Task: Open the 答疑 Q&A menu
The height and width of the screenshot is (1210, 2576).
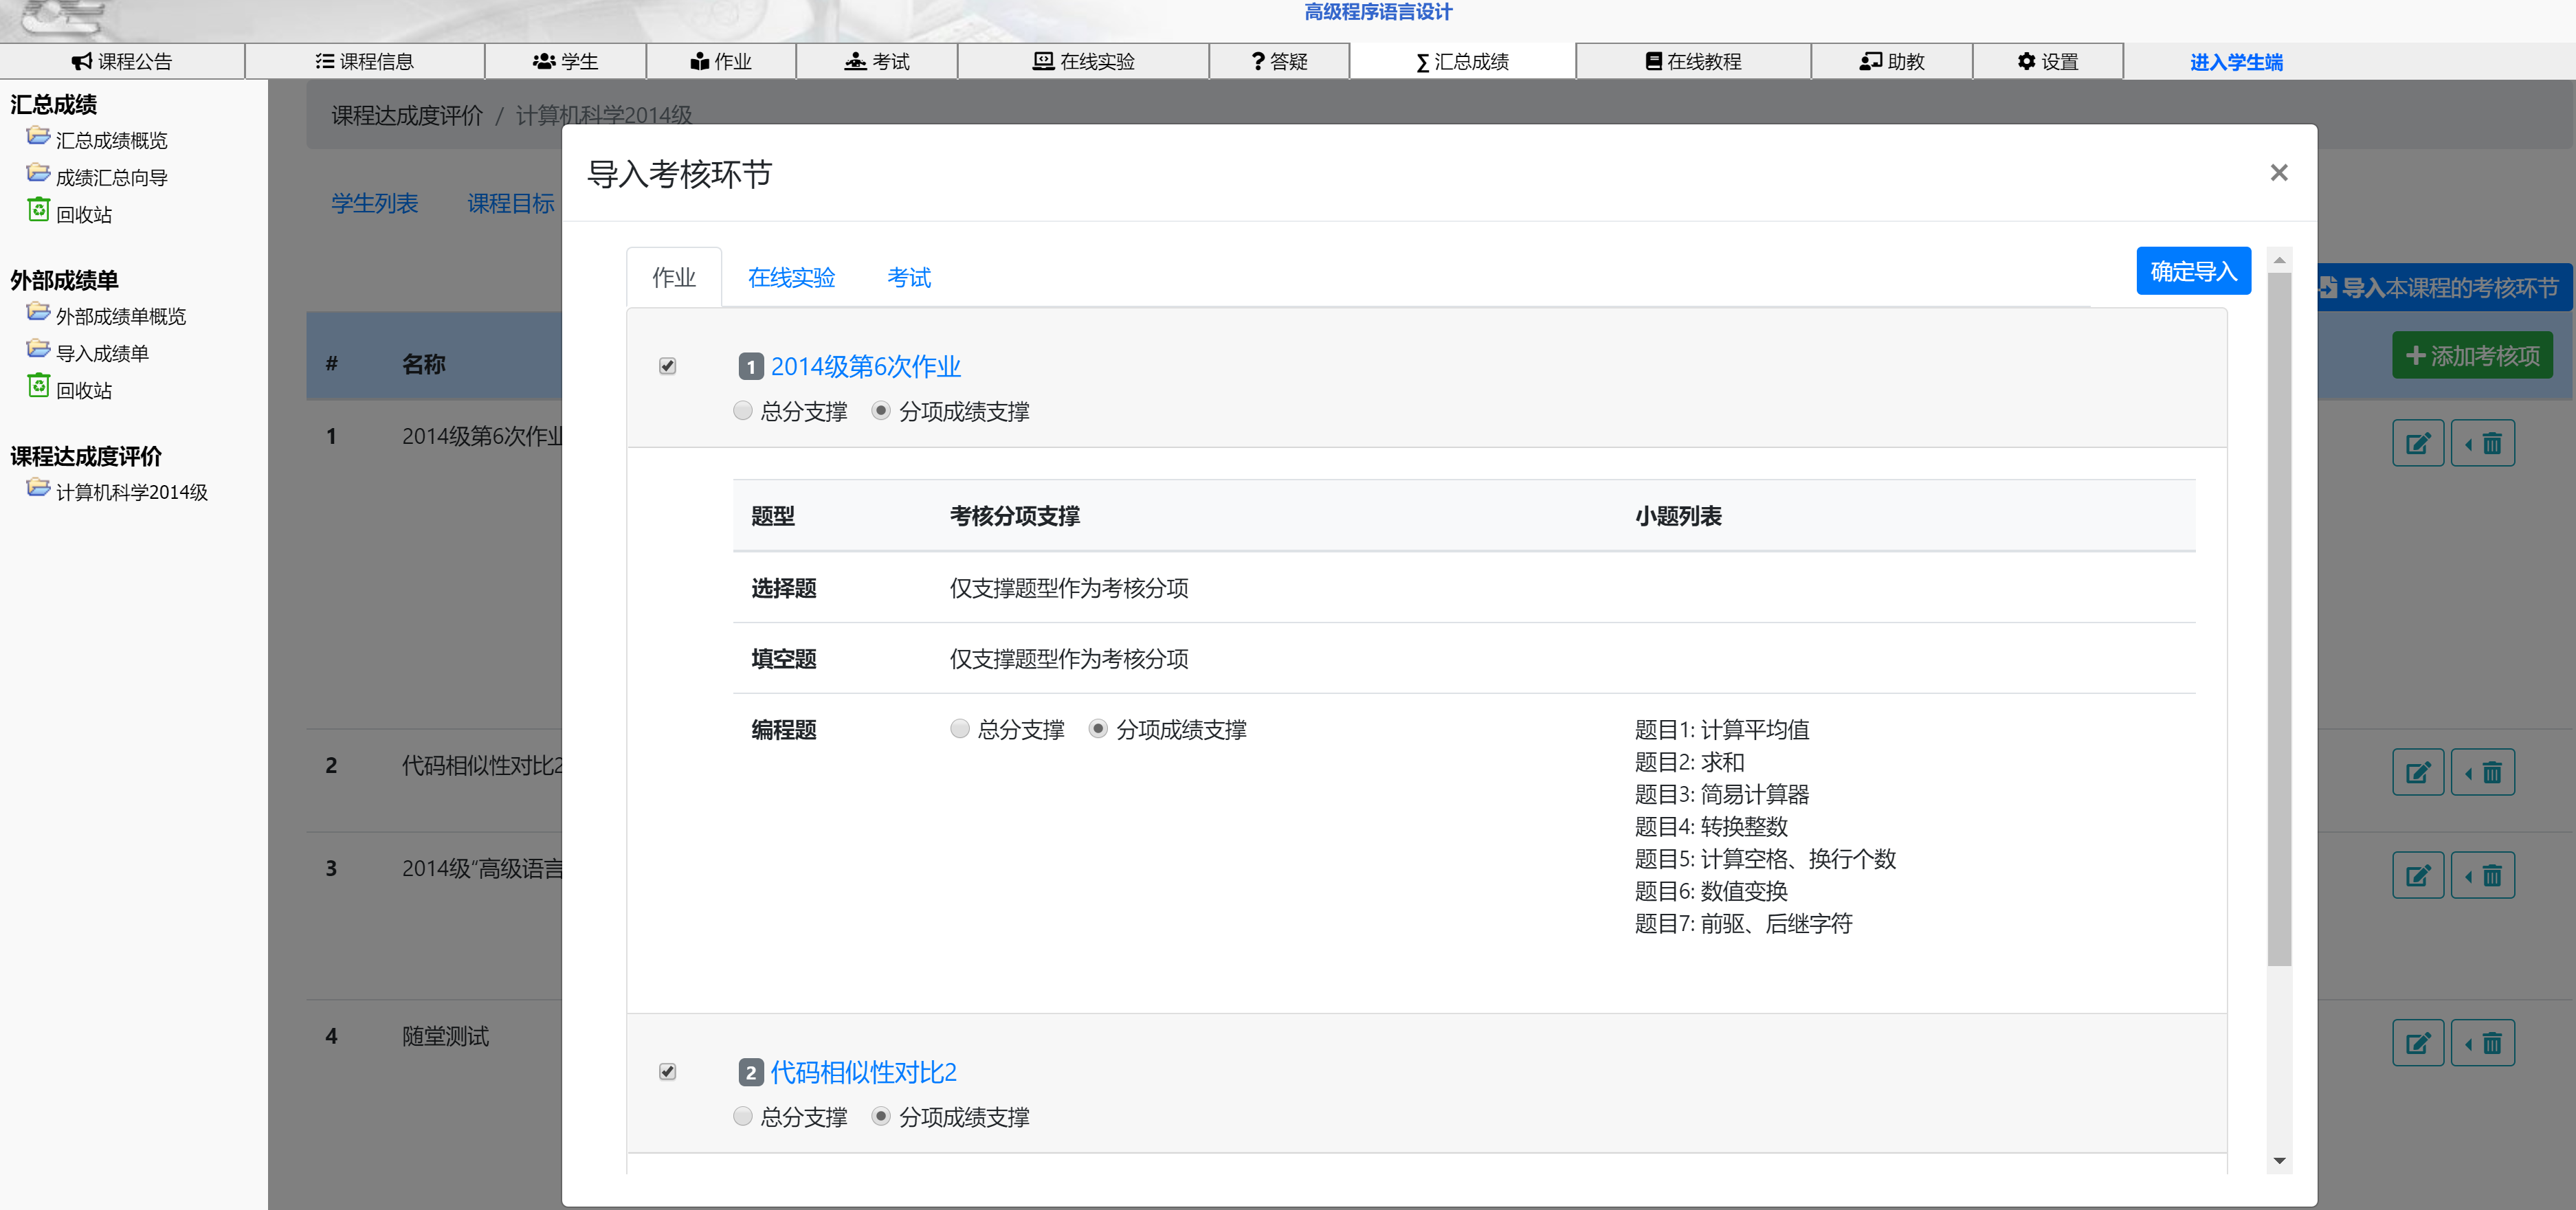Action: coord(1280,62)
